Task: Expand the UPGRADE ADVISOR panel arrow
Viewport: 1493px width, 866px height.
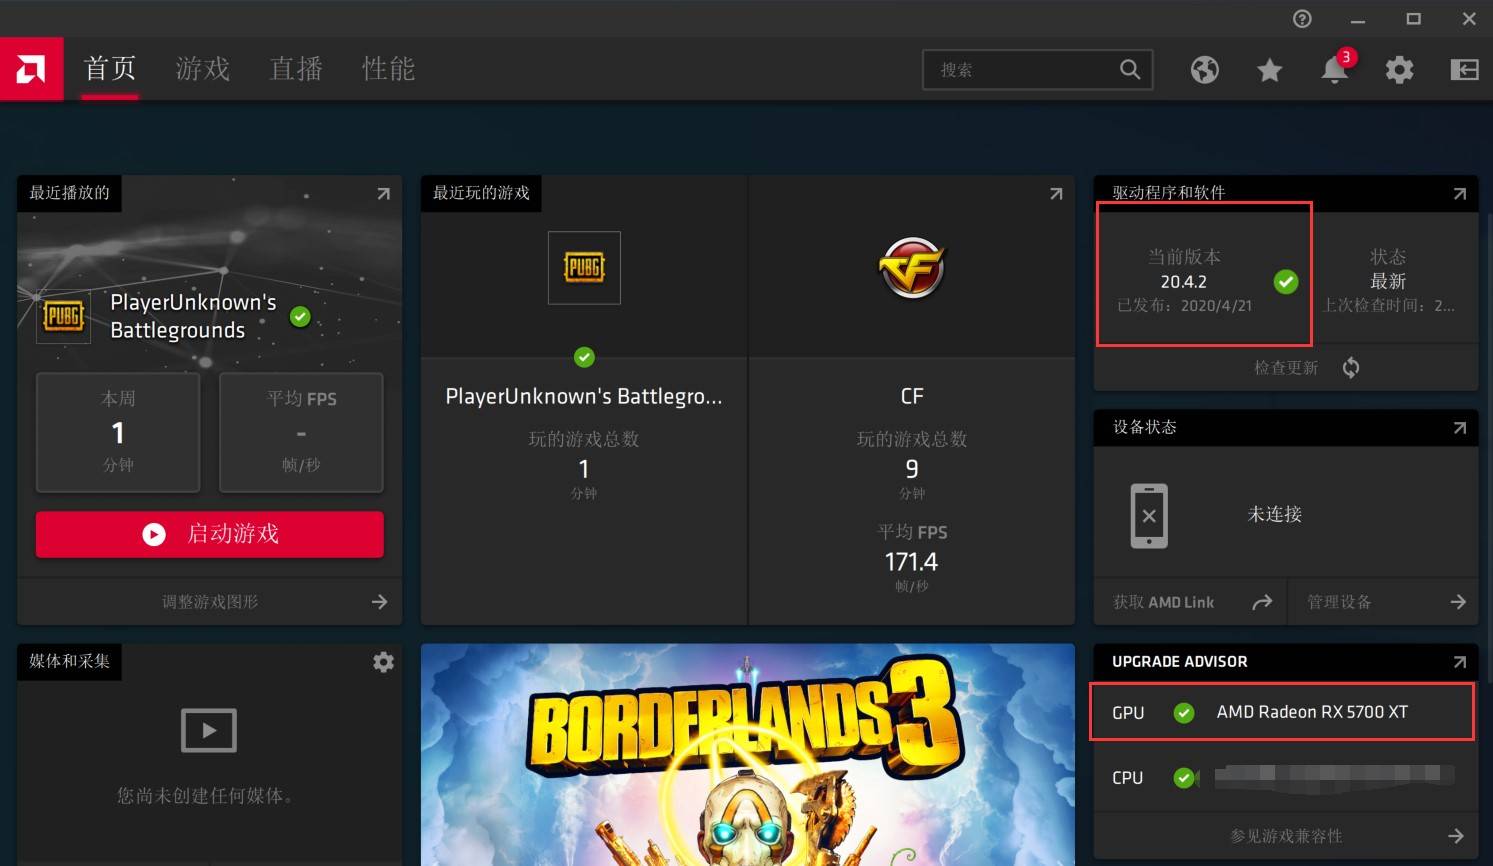Action: (x=1460, y=662)
